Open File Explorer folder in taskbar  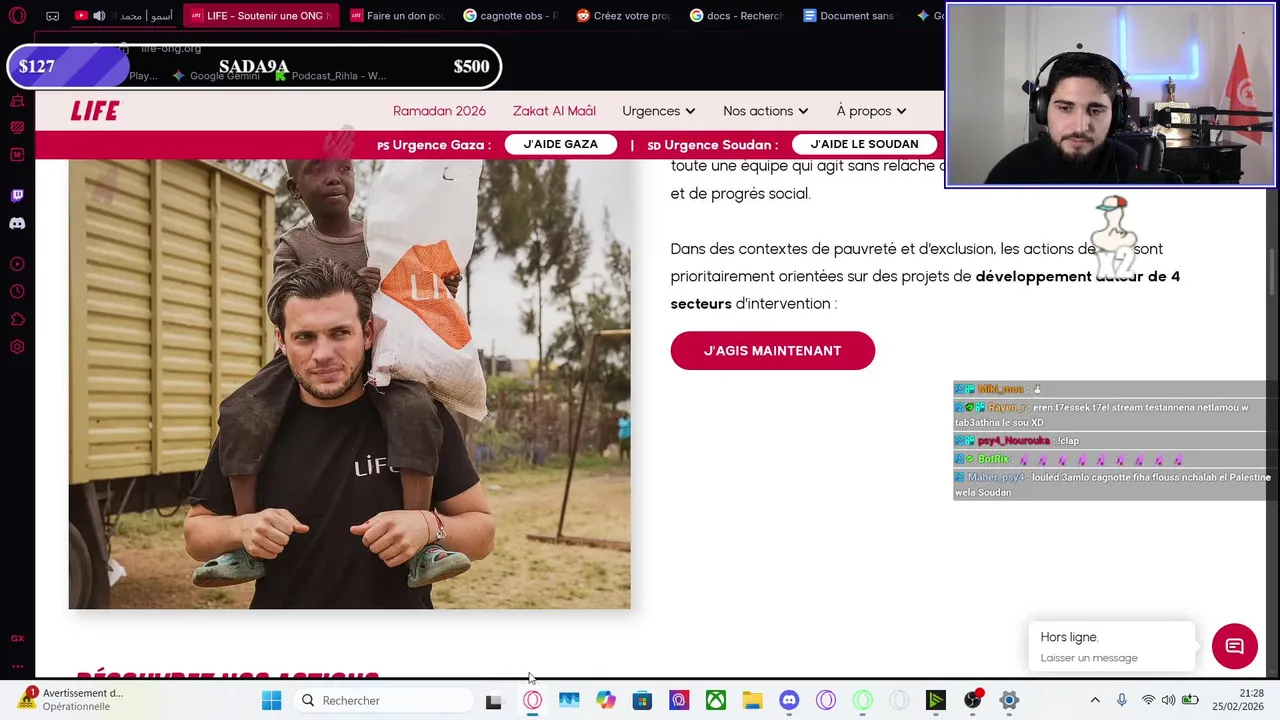coord(752,701)
